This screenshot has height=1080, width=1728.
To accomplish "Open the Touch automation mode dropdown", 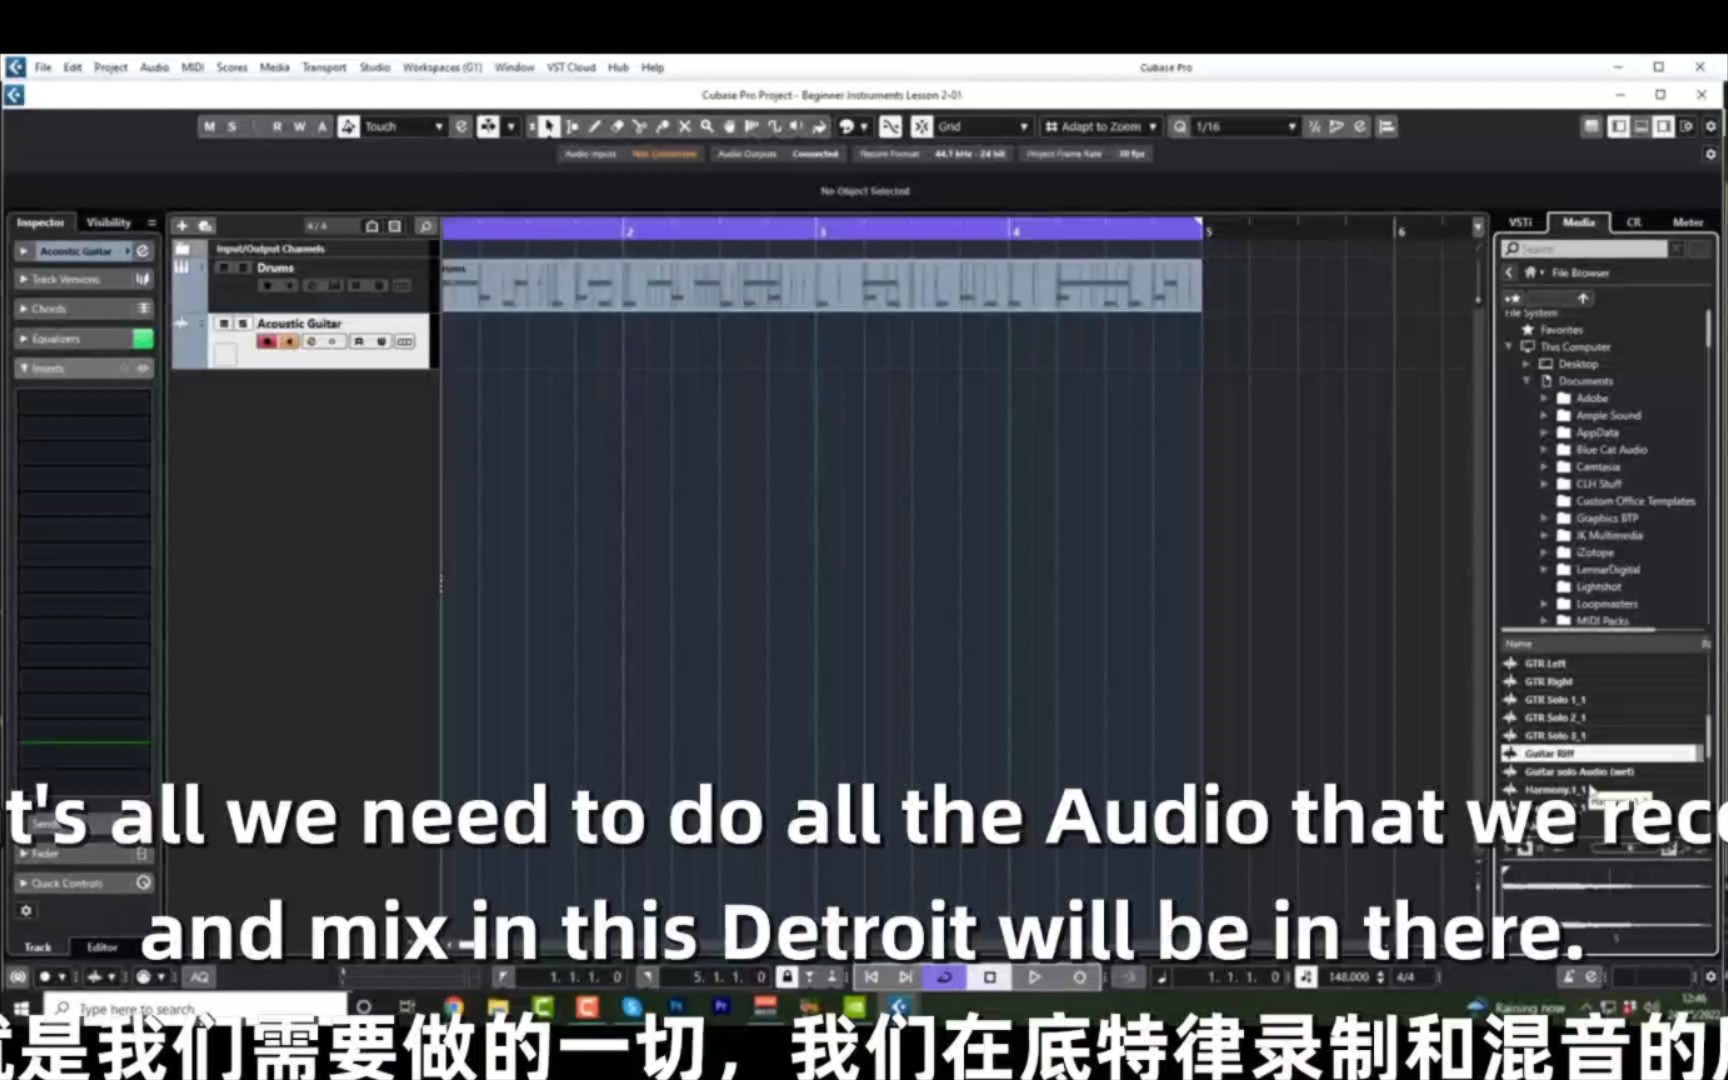I will coord(438,126).
